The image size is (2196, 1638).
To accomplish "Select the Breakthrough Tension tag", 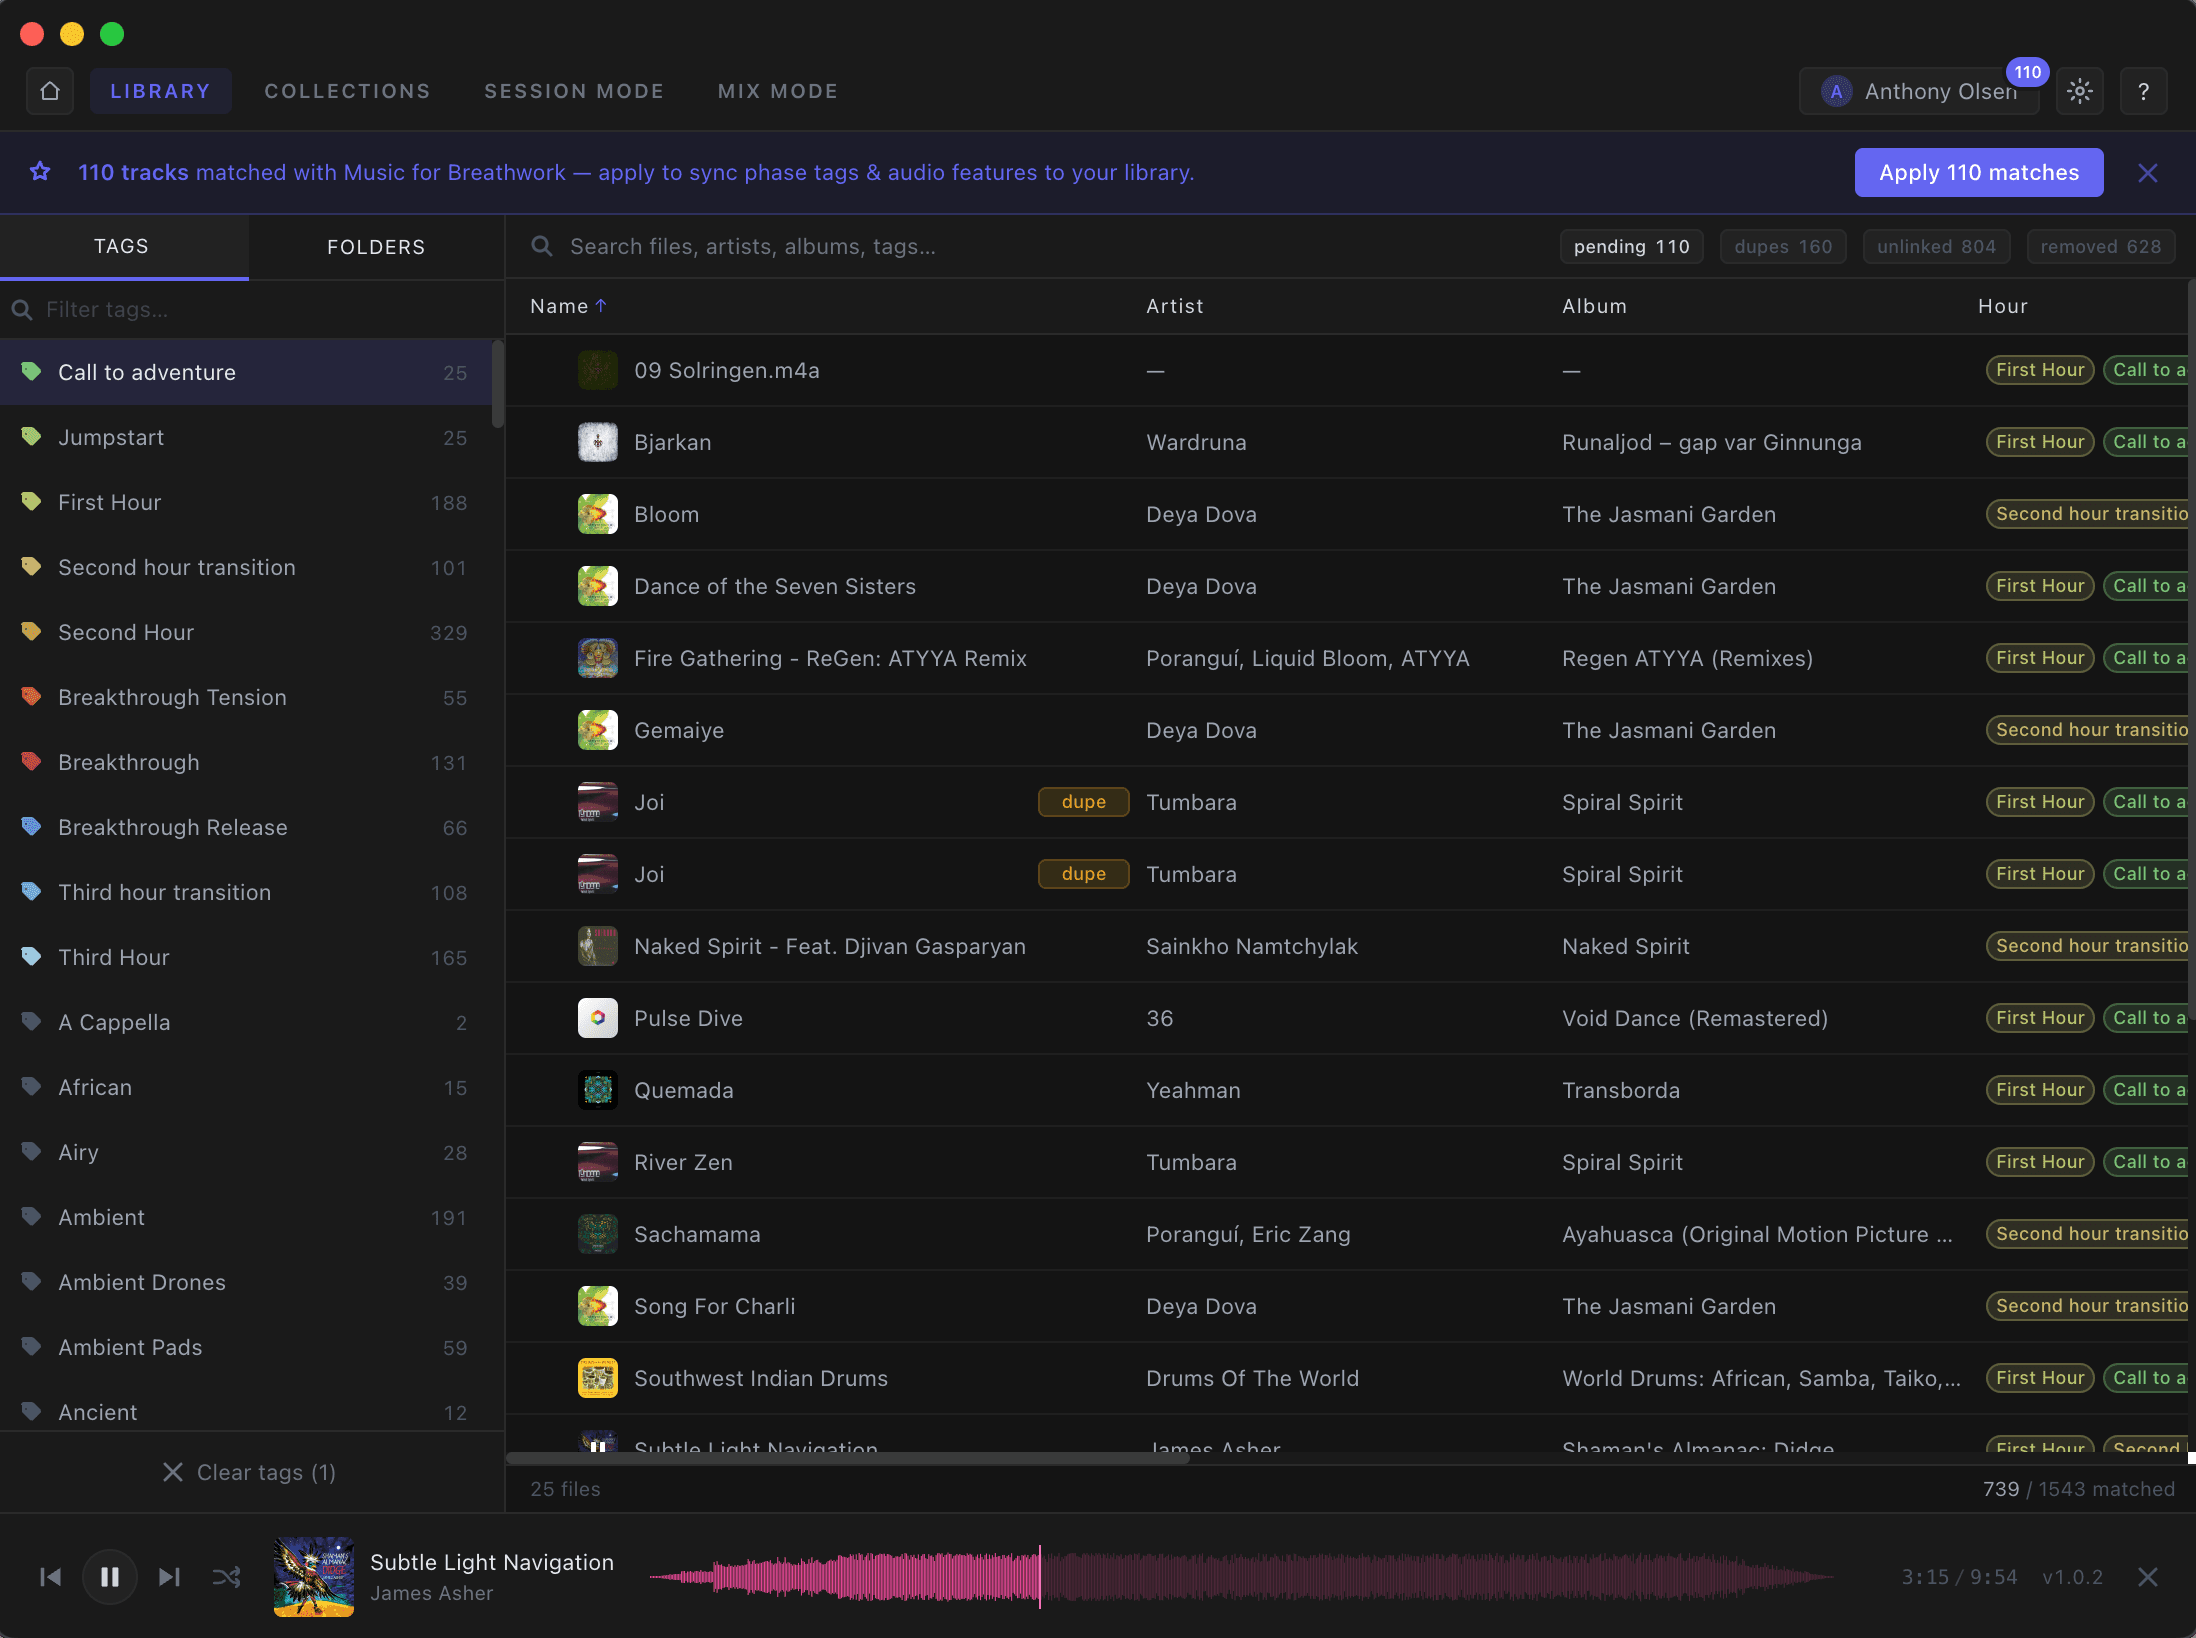I will [x=246, y=697].
